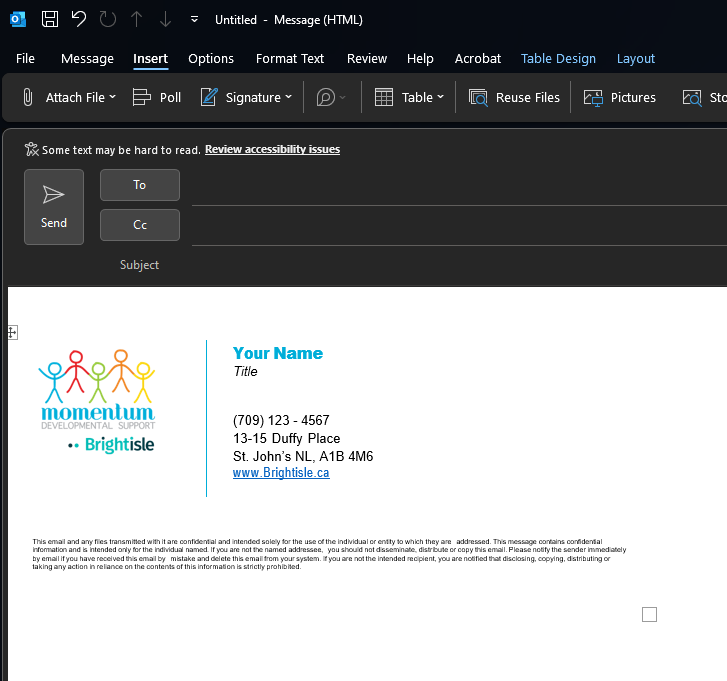Click the Cc recipients button
This screenshot has width=727, height=681.
click(140, 225)
